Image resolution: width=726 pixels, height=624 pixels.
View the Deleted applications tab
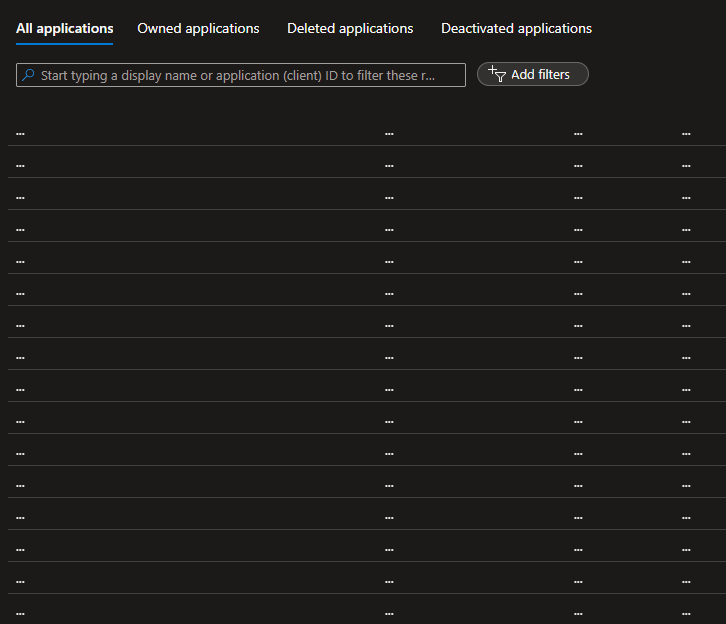coord(350,29)
